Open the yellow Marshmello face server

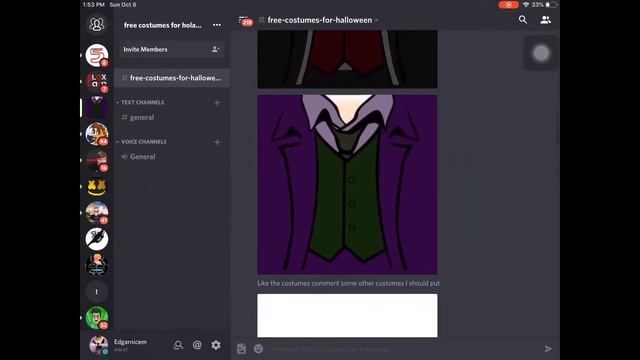click(97, 187)
